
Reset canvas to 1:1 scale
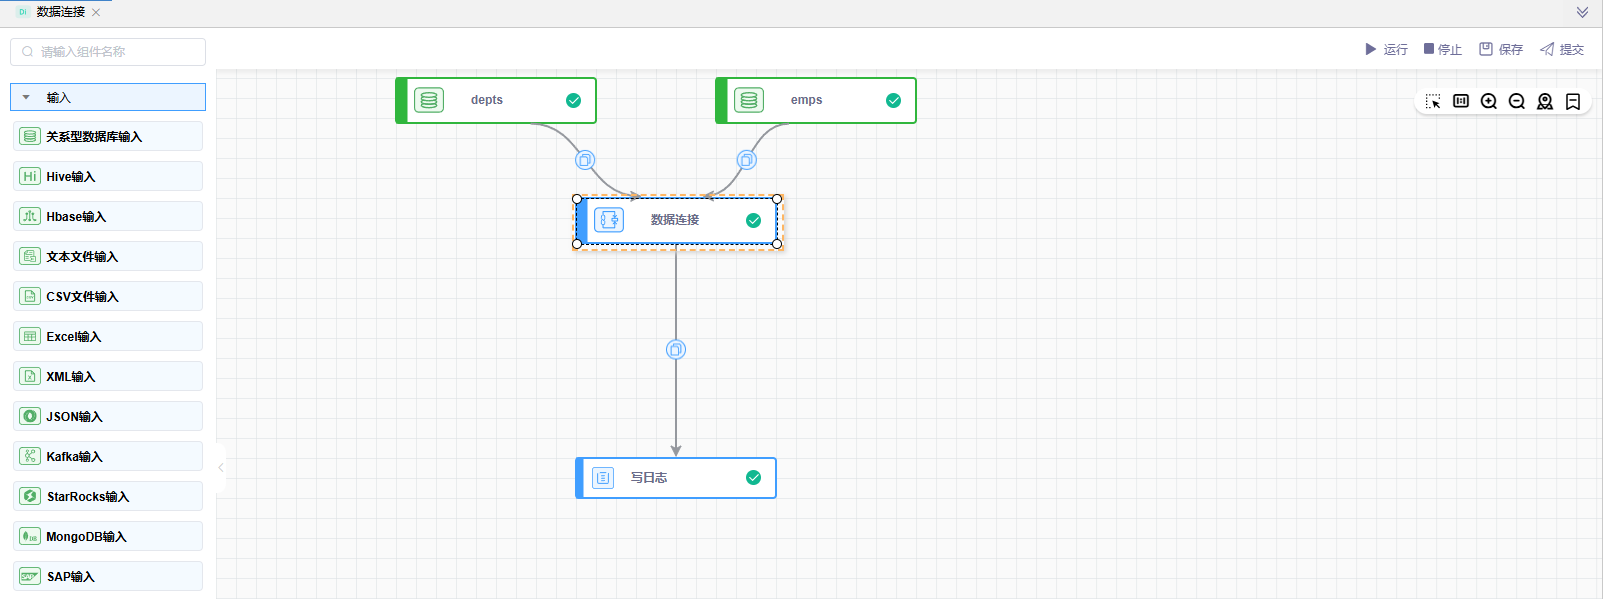(1461, 101)
